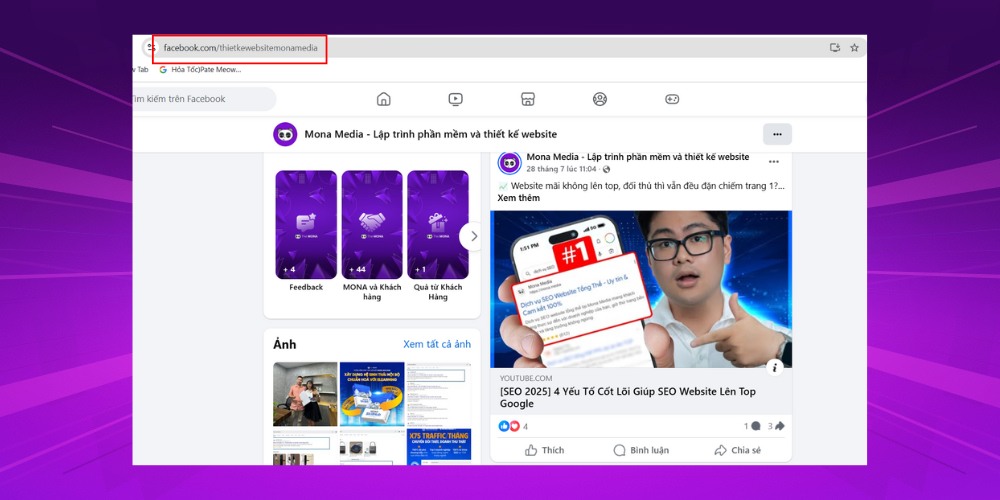1000x500 pixels.
Task: Open the Quà từ Khách Hàng album
Action: tap(438, 224)
